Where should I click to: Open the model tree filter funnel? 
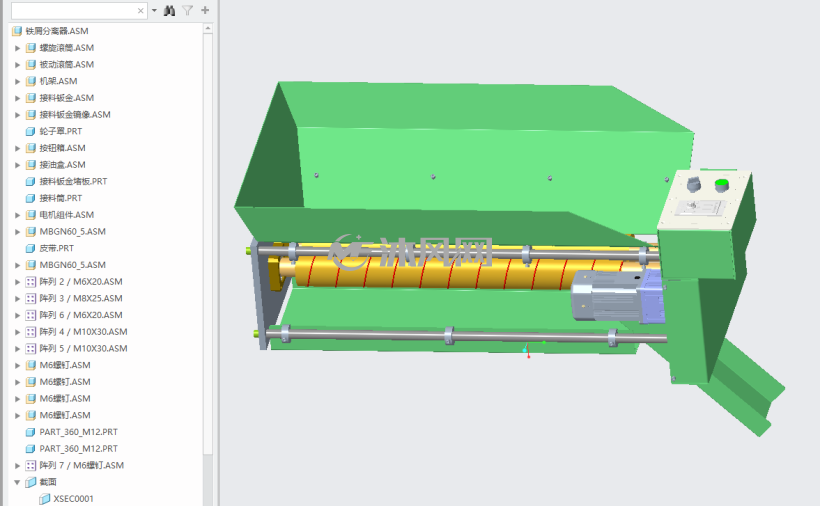coord(187,10)
